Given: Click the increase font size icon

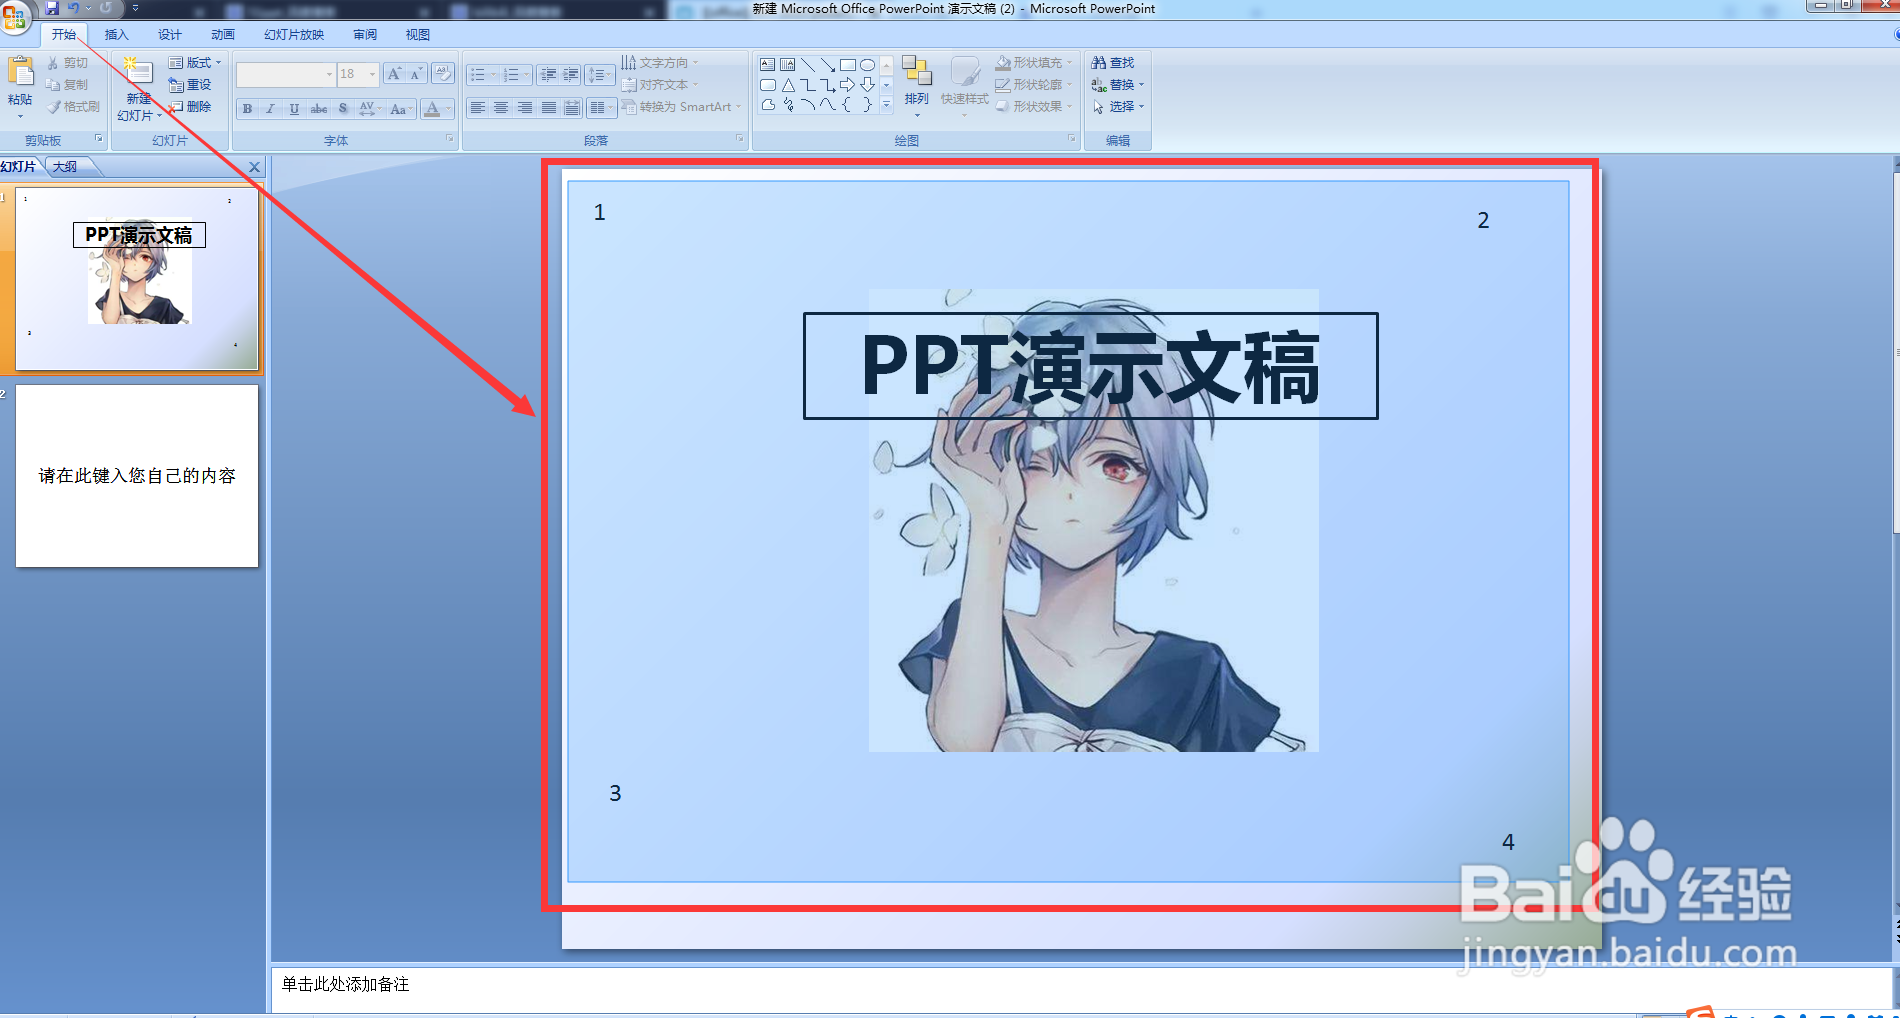Looking at the screenshot, I should point(394,74).
